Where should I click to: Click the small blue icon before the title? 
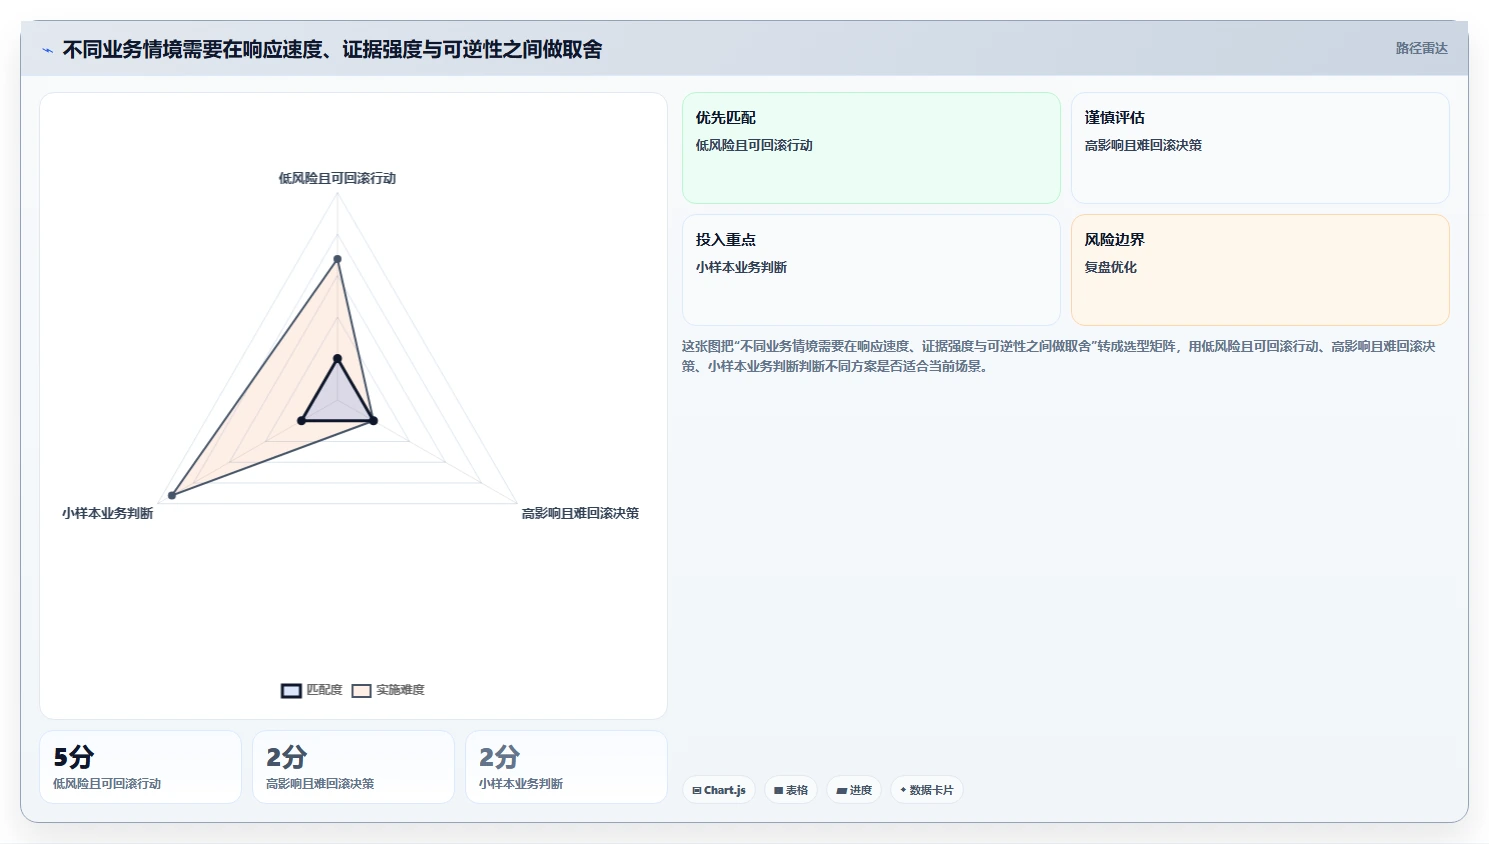pyautogui.click(x=47, y=50)
